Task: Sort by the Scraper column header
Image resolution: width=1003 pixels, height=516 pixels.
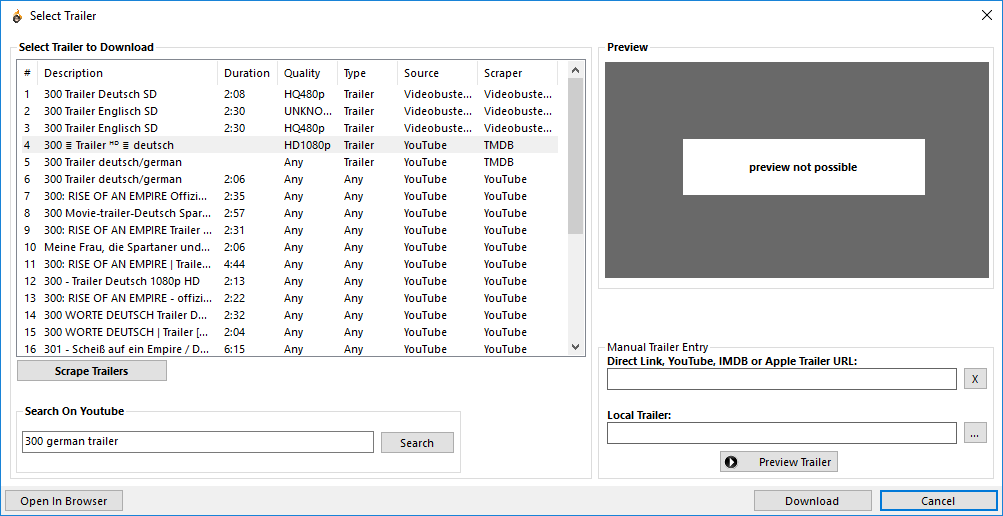Action: click(x=517, y=73)
